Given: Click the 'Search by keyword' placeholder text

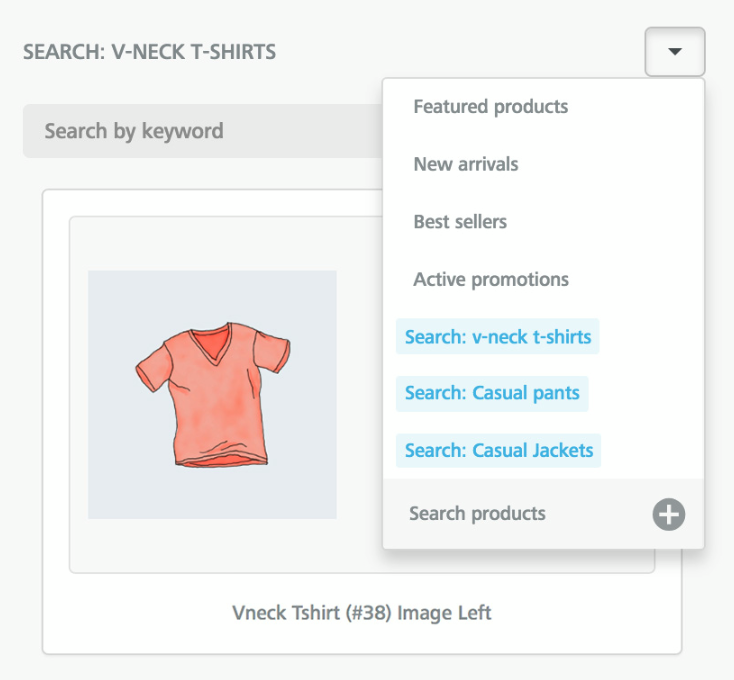Looking at the screenshot, I should coord(134,131).
